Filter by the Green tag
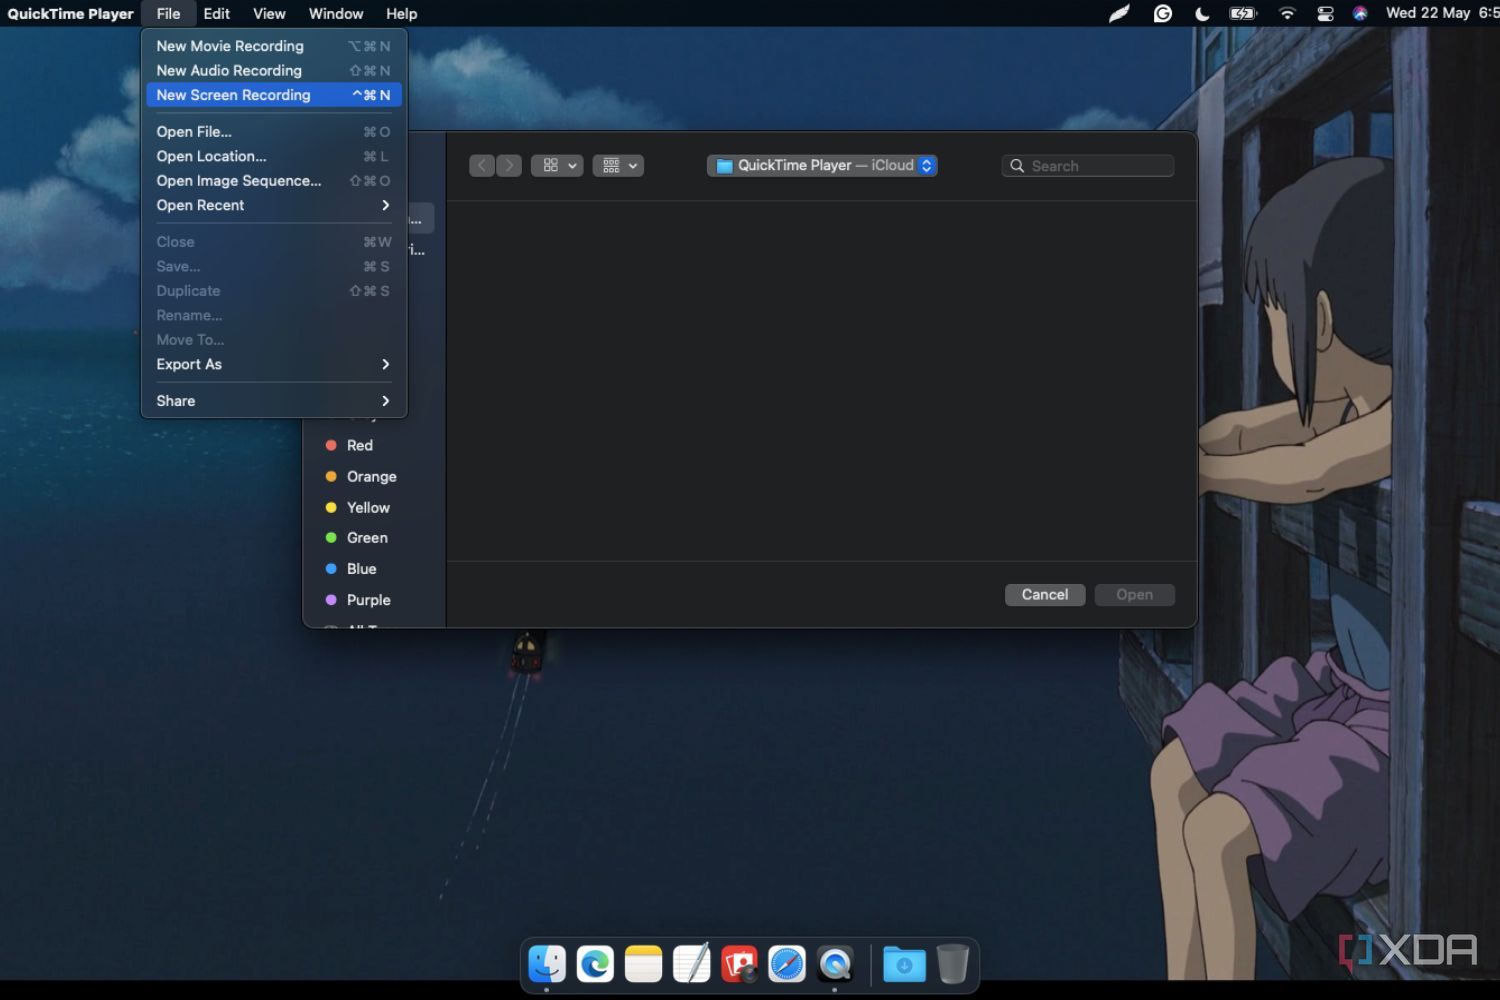 (367, 538)
